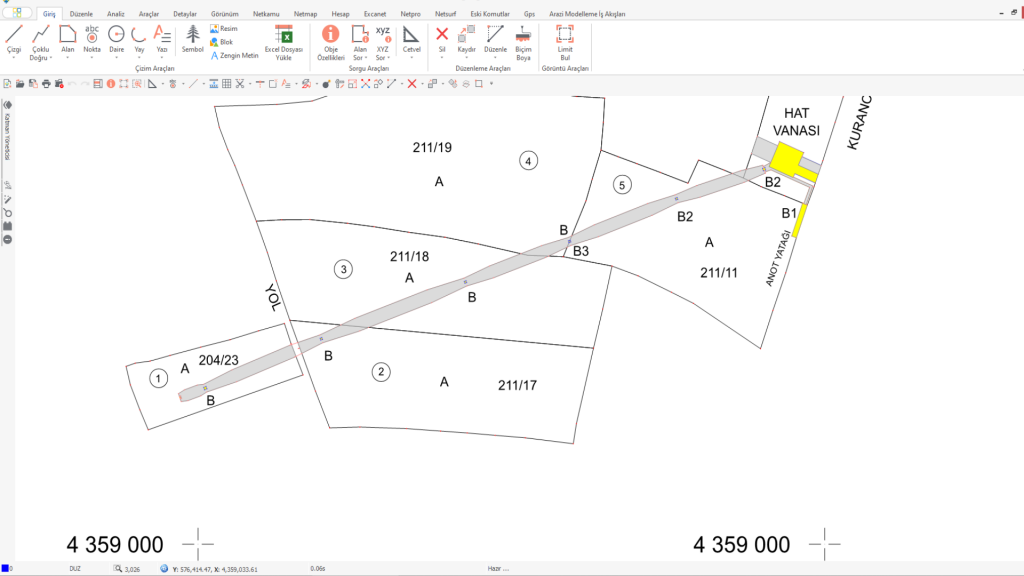The image size is (1024, 576).
Task: Click the Zengin Metin button
Action: [x=234, y=56]
